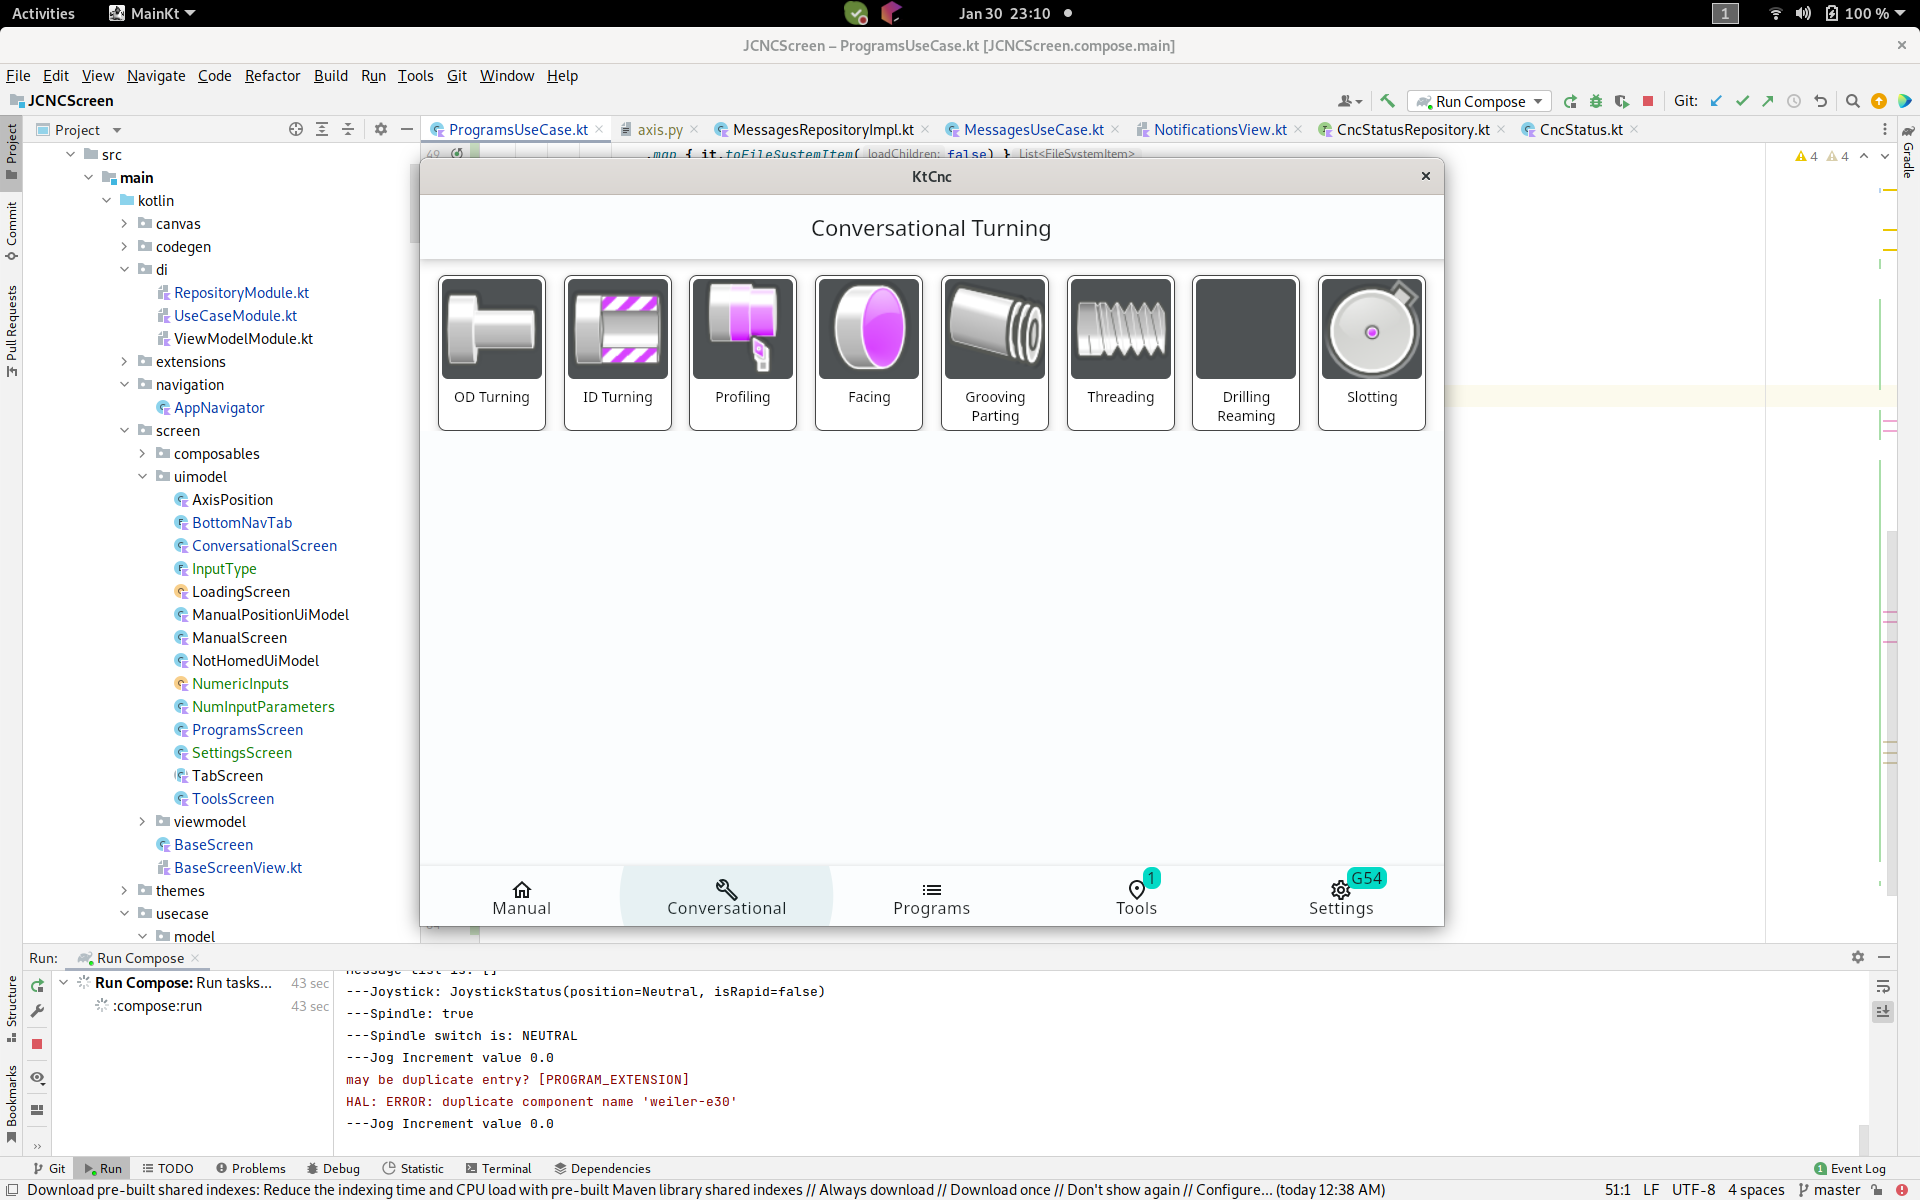Rollback changes via undo arrow icon

1820,101
